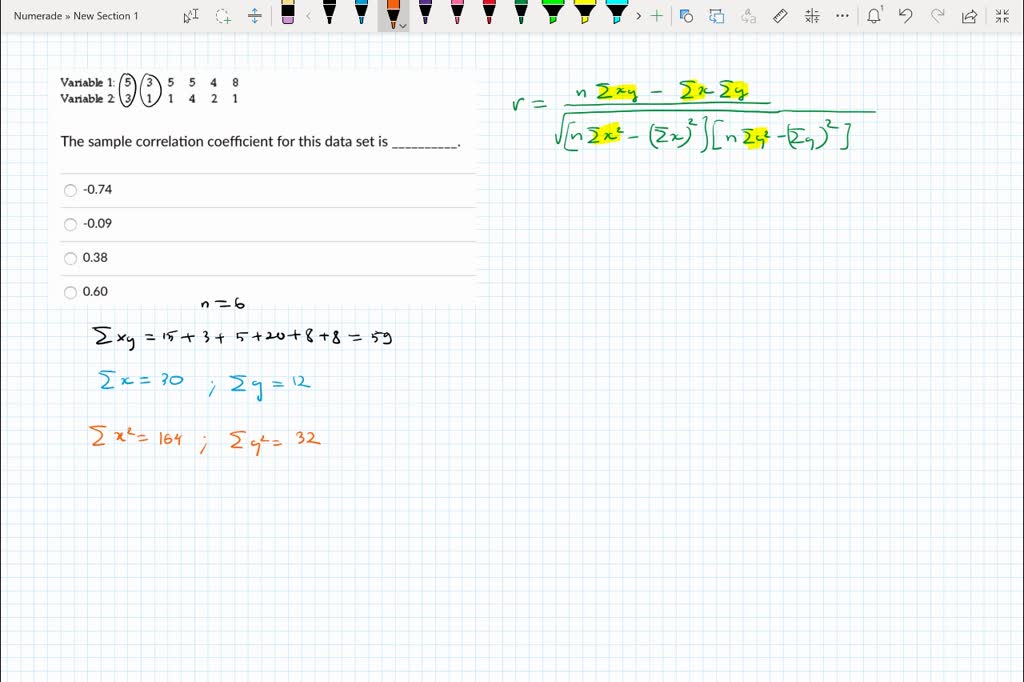The width and height of the screenshot is (1024, 682).
Task: Select the 0.38 answer option
Action: click(x=70, y=258)
